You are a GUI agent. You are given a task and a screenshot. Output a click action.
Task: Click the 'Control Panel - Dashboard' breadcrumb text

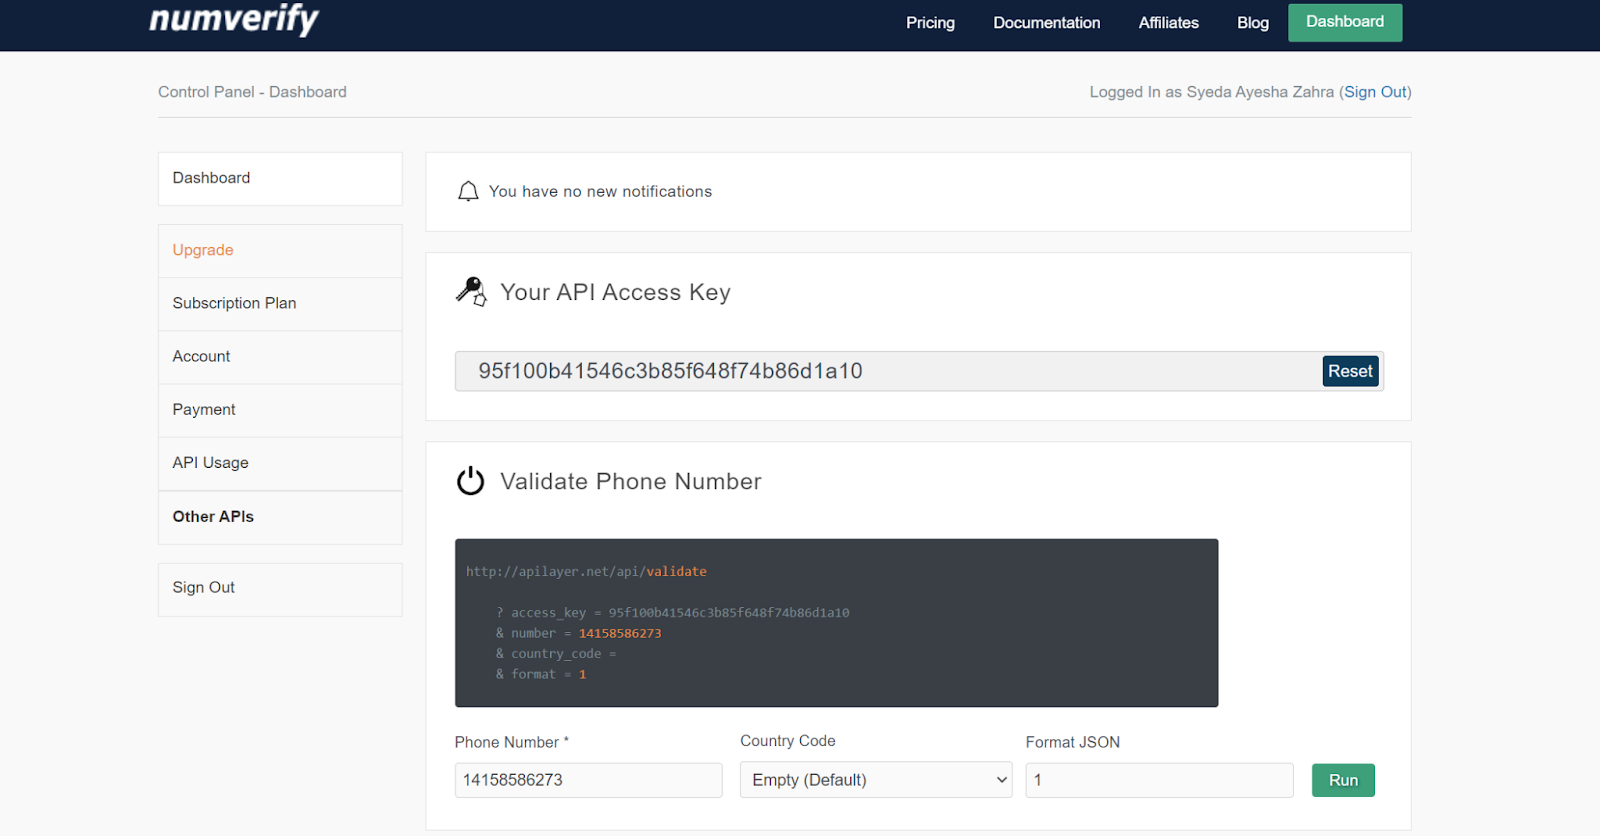(252, 92)
